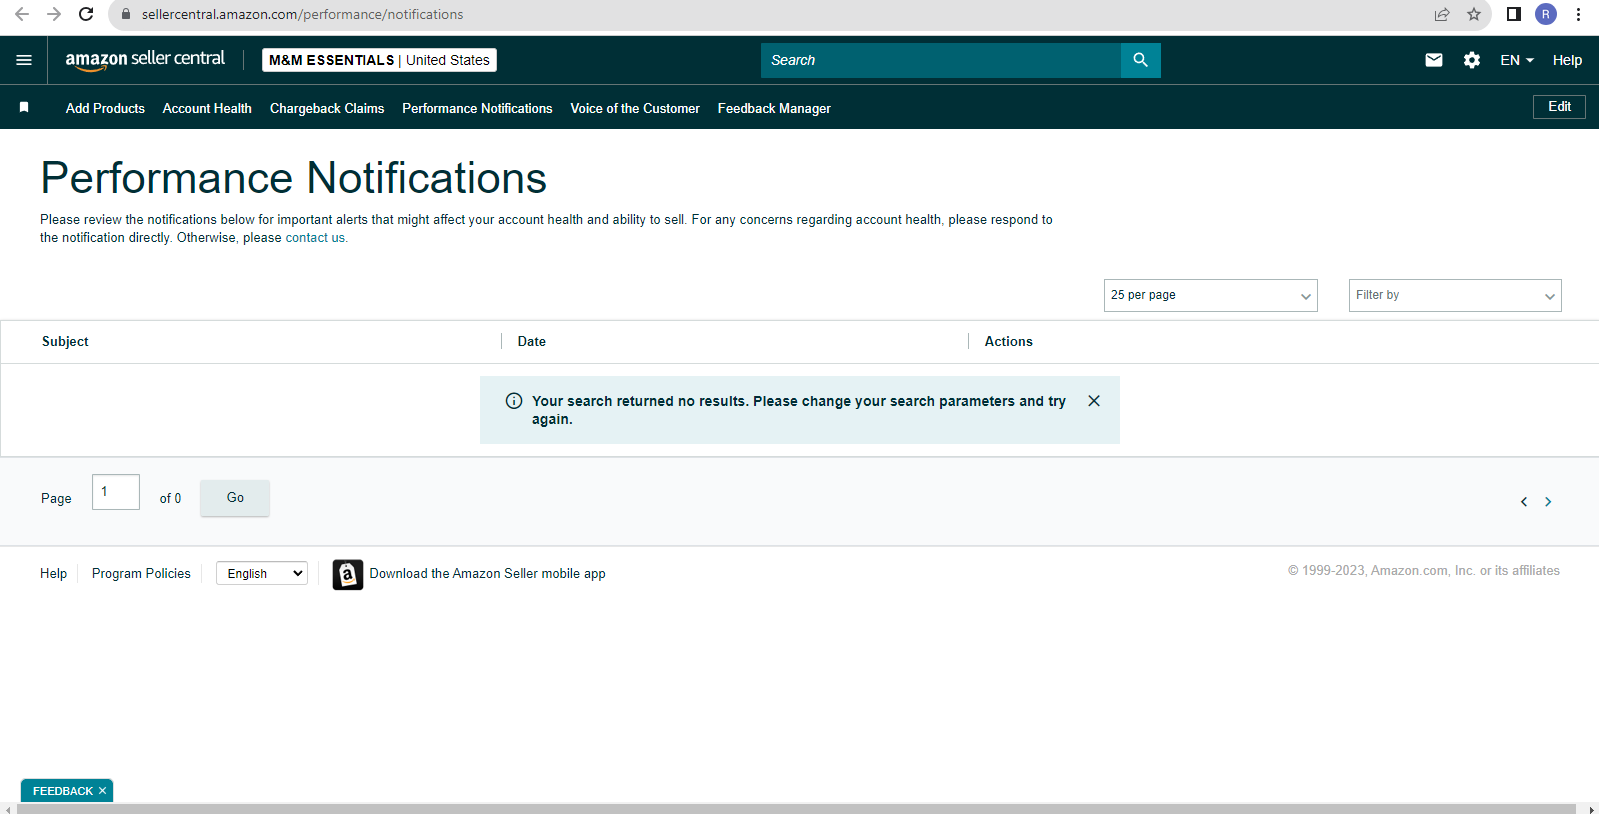Viewport: 1599px width, 814px height.
Task: Click the share page icon
Action: (1442, 14)
